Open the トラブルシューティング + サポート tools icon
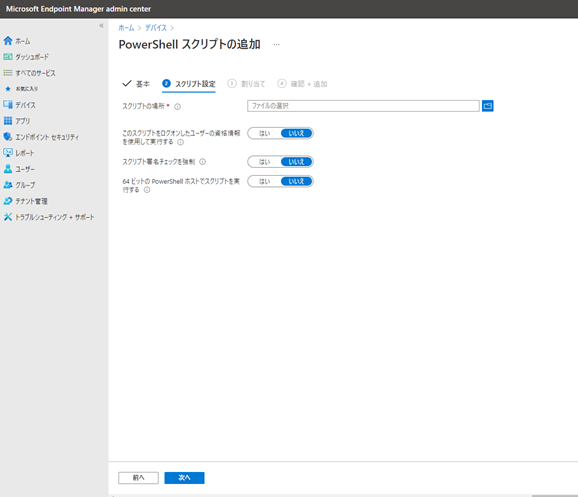Viewport: 578px width, 497px height. (8, 217)
